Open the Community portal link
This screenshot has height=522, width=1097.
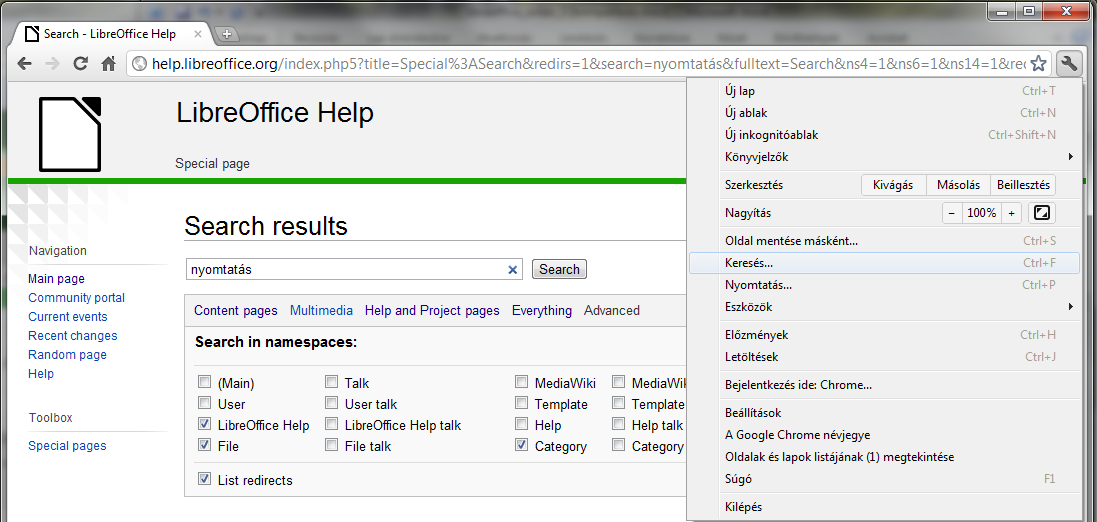pyautogui.click(x=76, y=297)
